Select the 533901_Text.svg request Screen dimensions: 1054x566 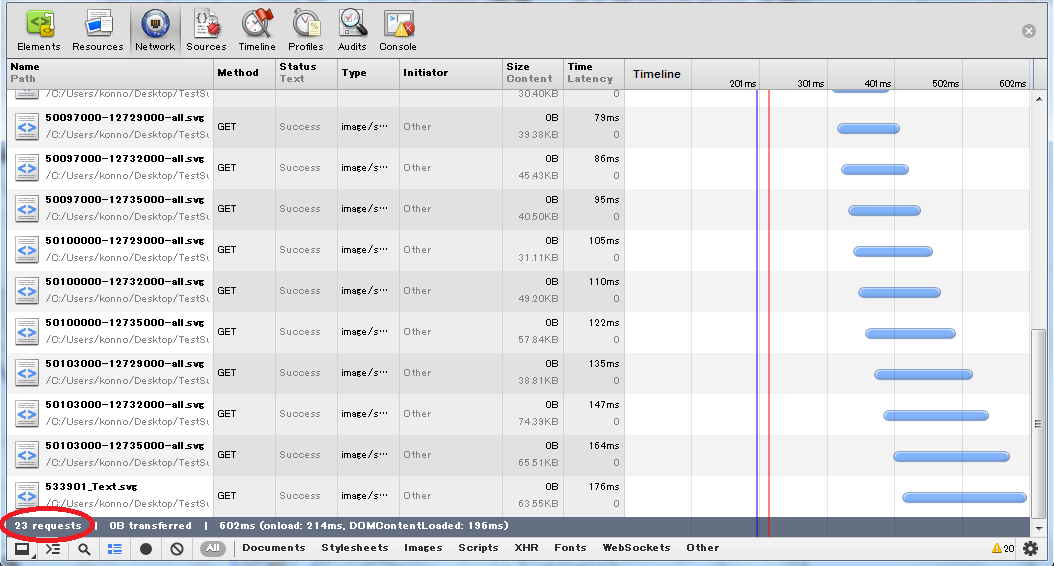click(x=91, y=487)
